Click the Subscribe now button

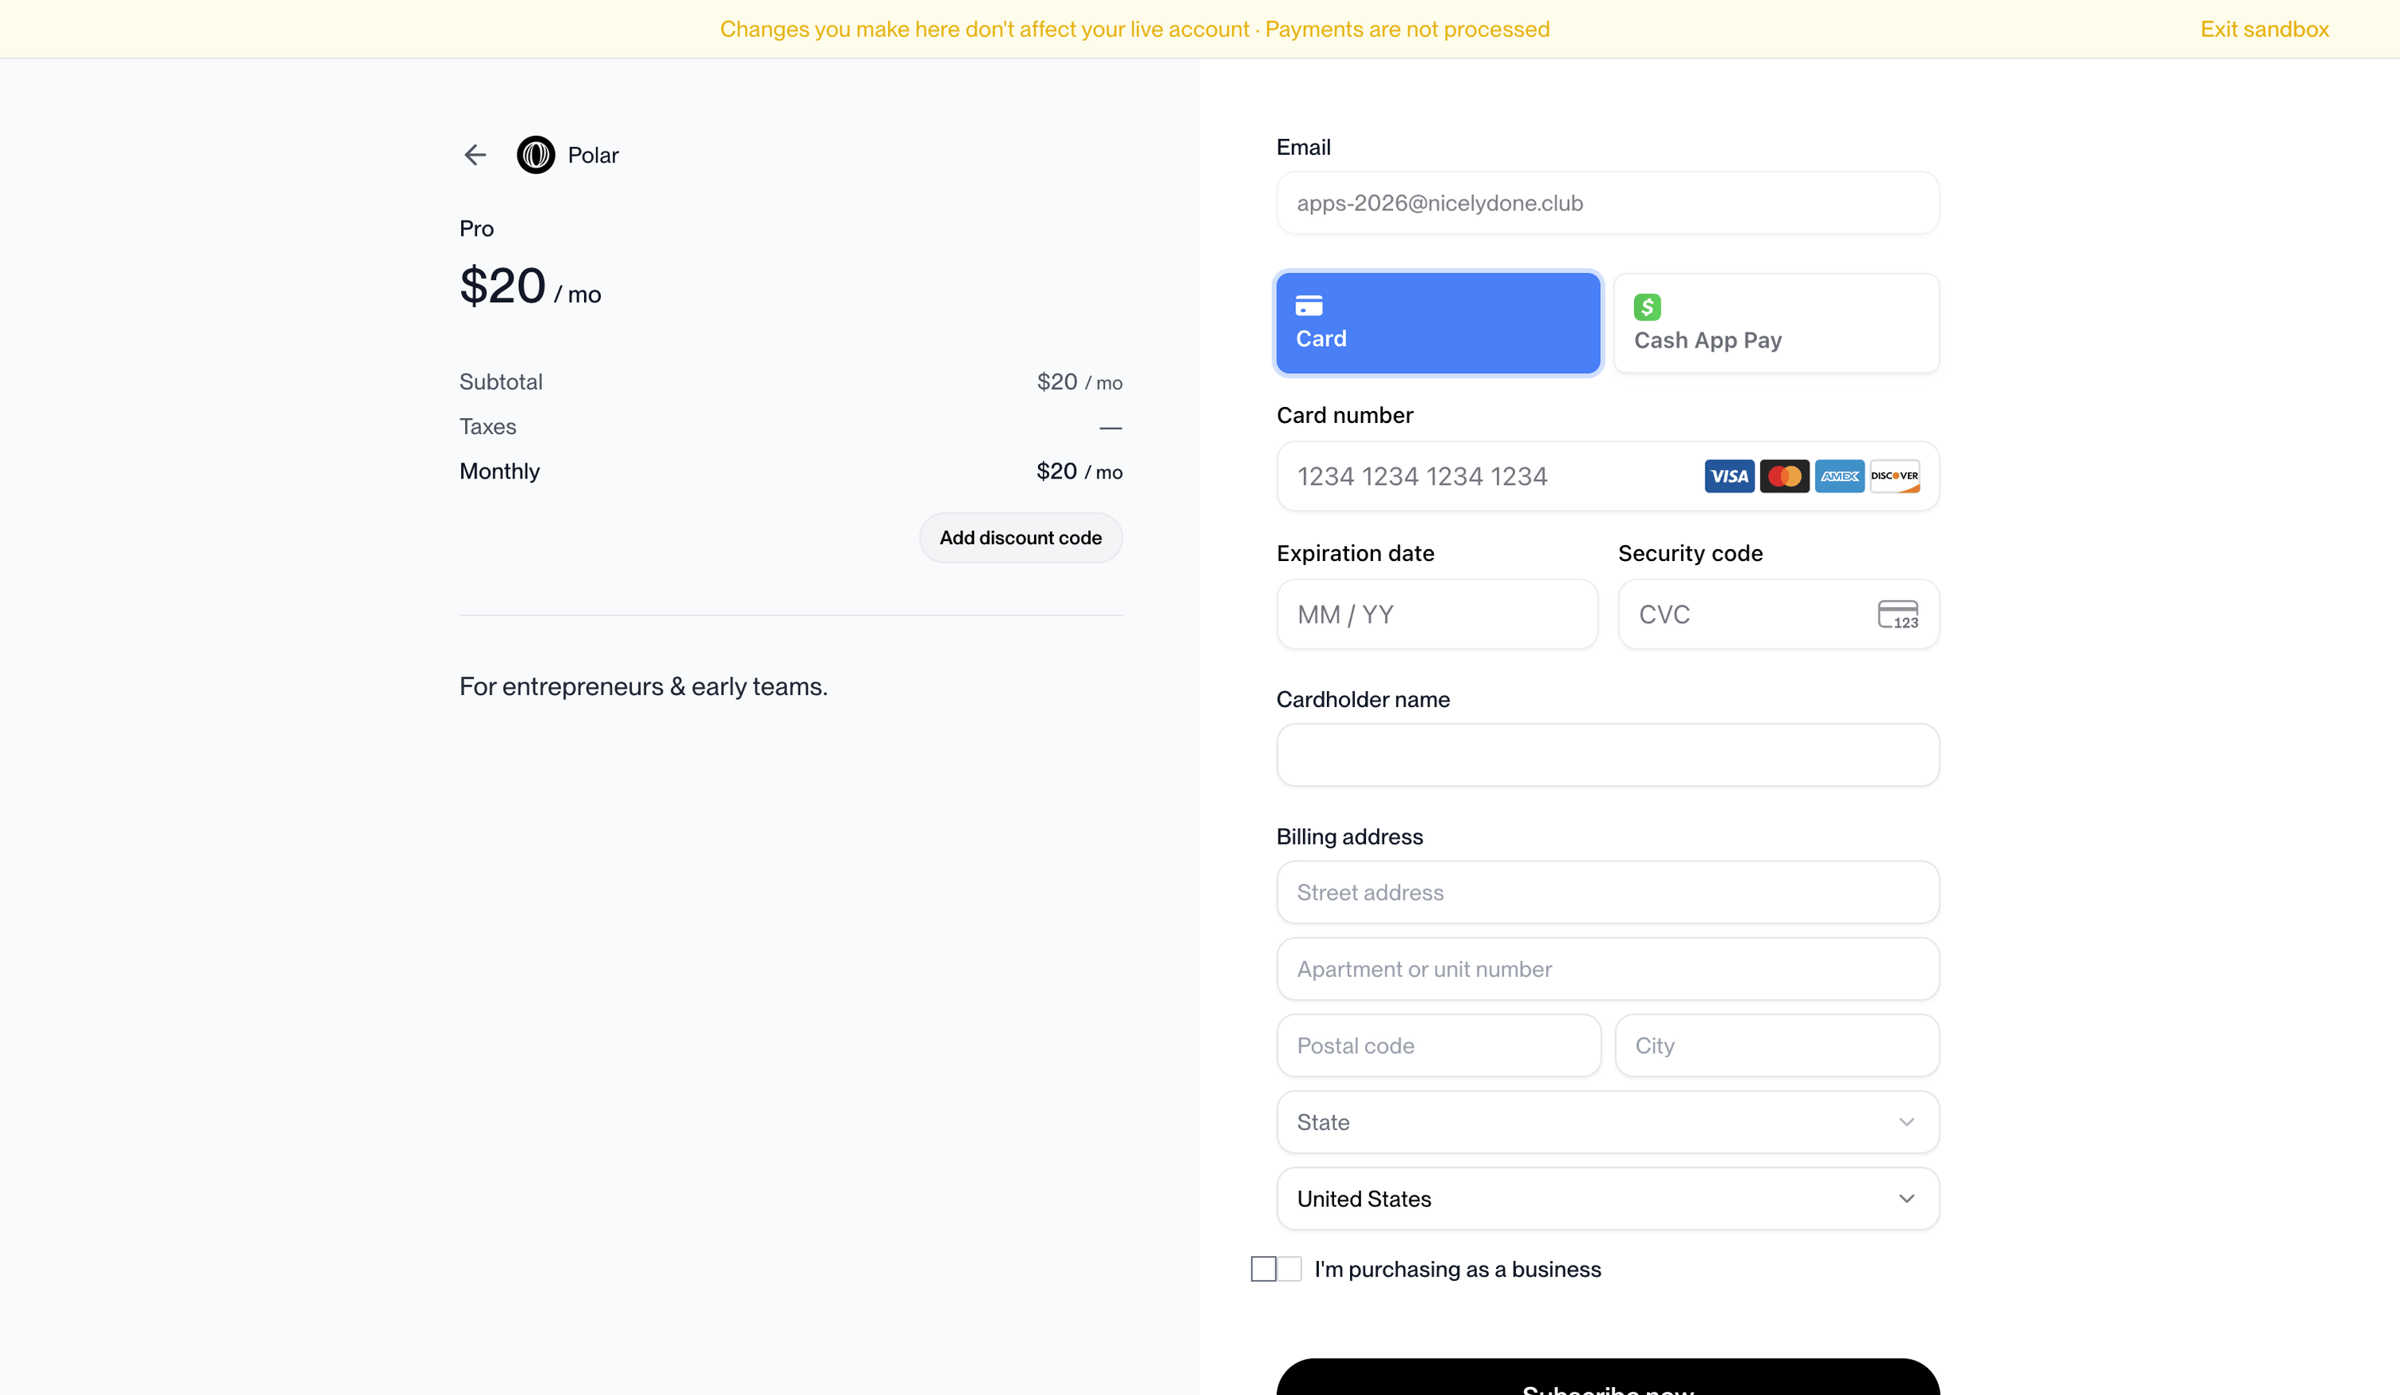[x=1607, y=1378]
